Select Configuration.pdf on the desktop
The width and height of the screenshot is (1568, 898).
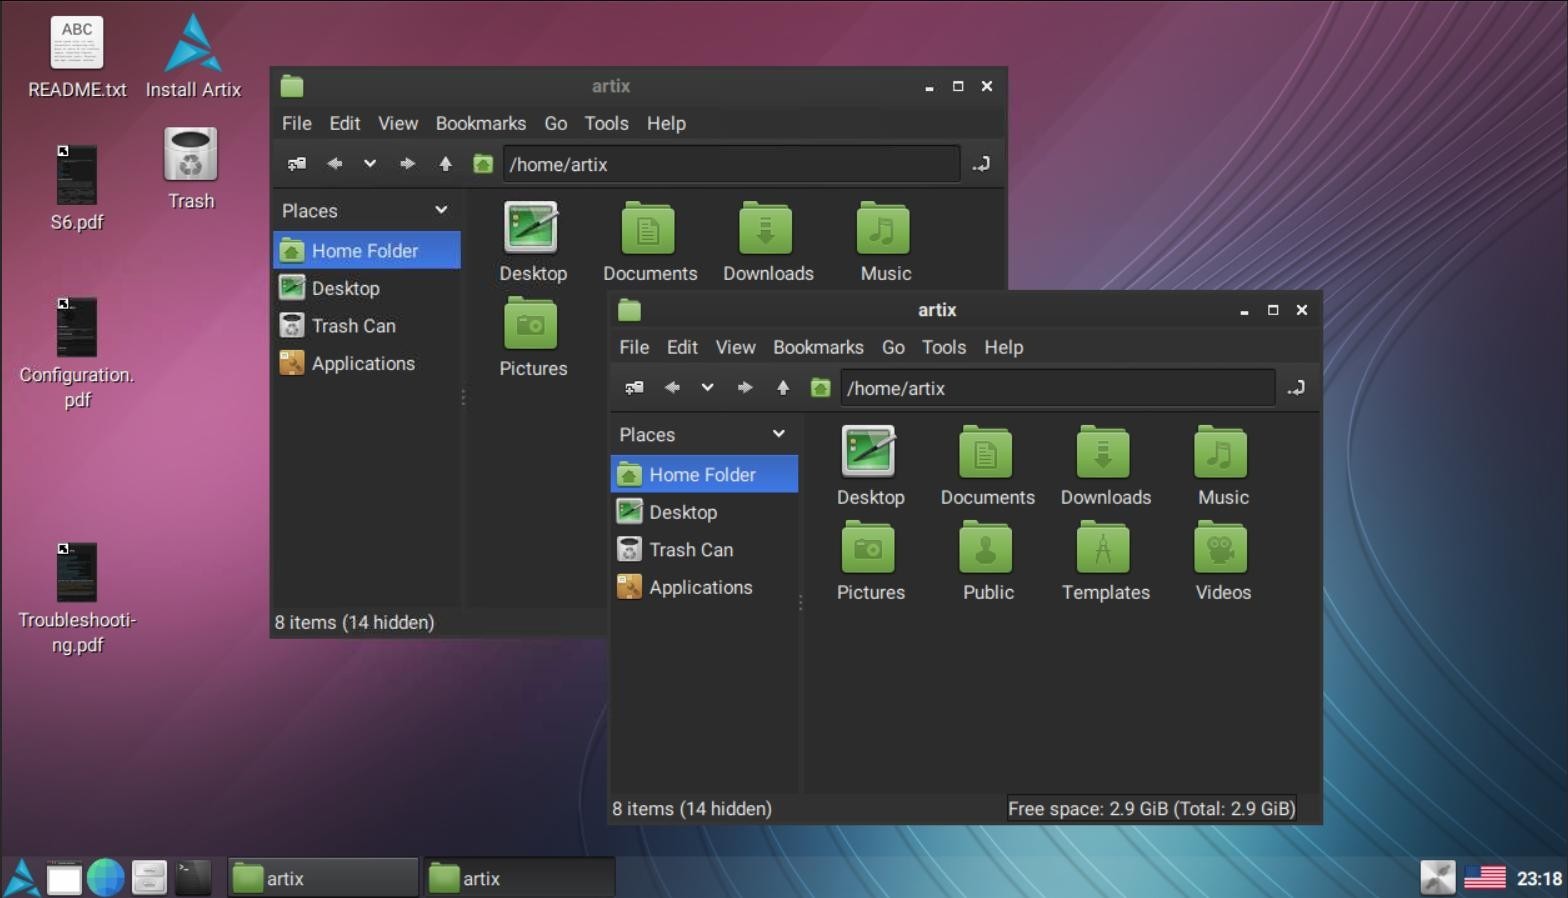(x=77, y=353)
